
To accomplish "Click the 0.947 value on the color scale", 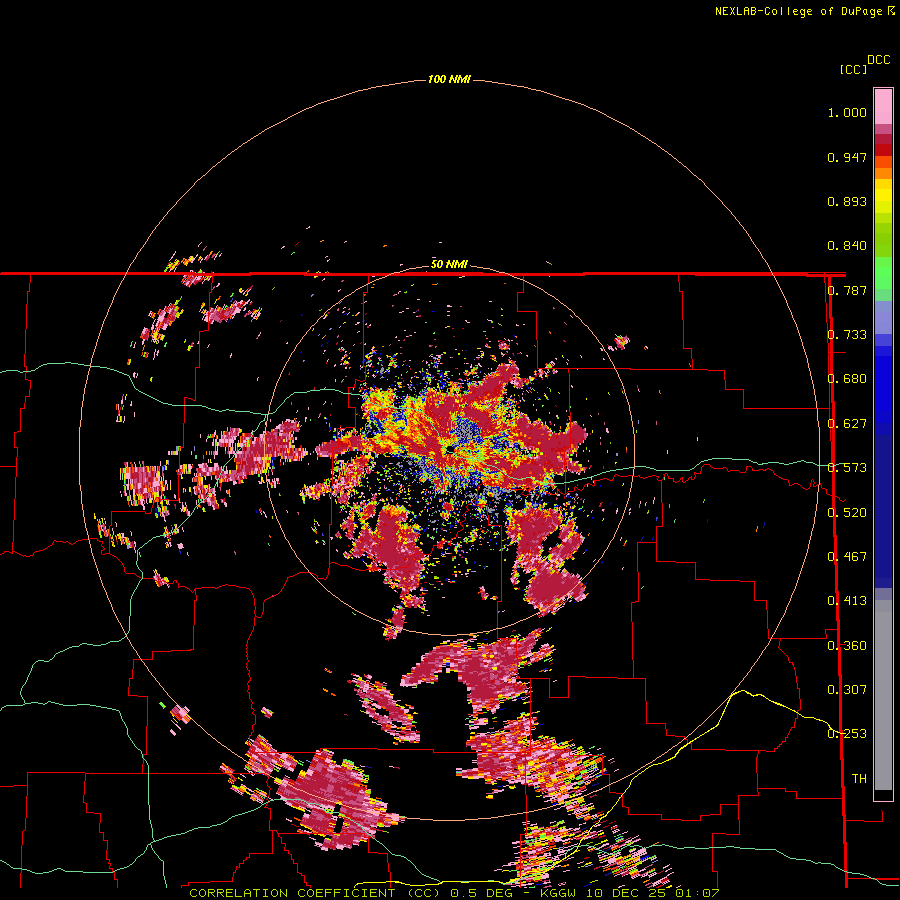I will 847,157.
